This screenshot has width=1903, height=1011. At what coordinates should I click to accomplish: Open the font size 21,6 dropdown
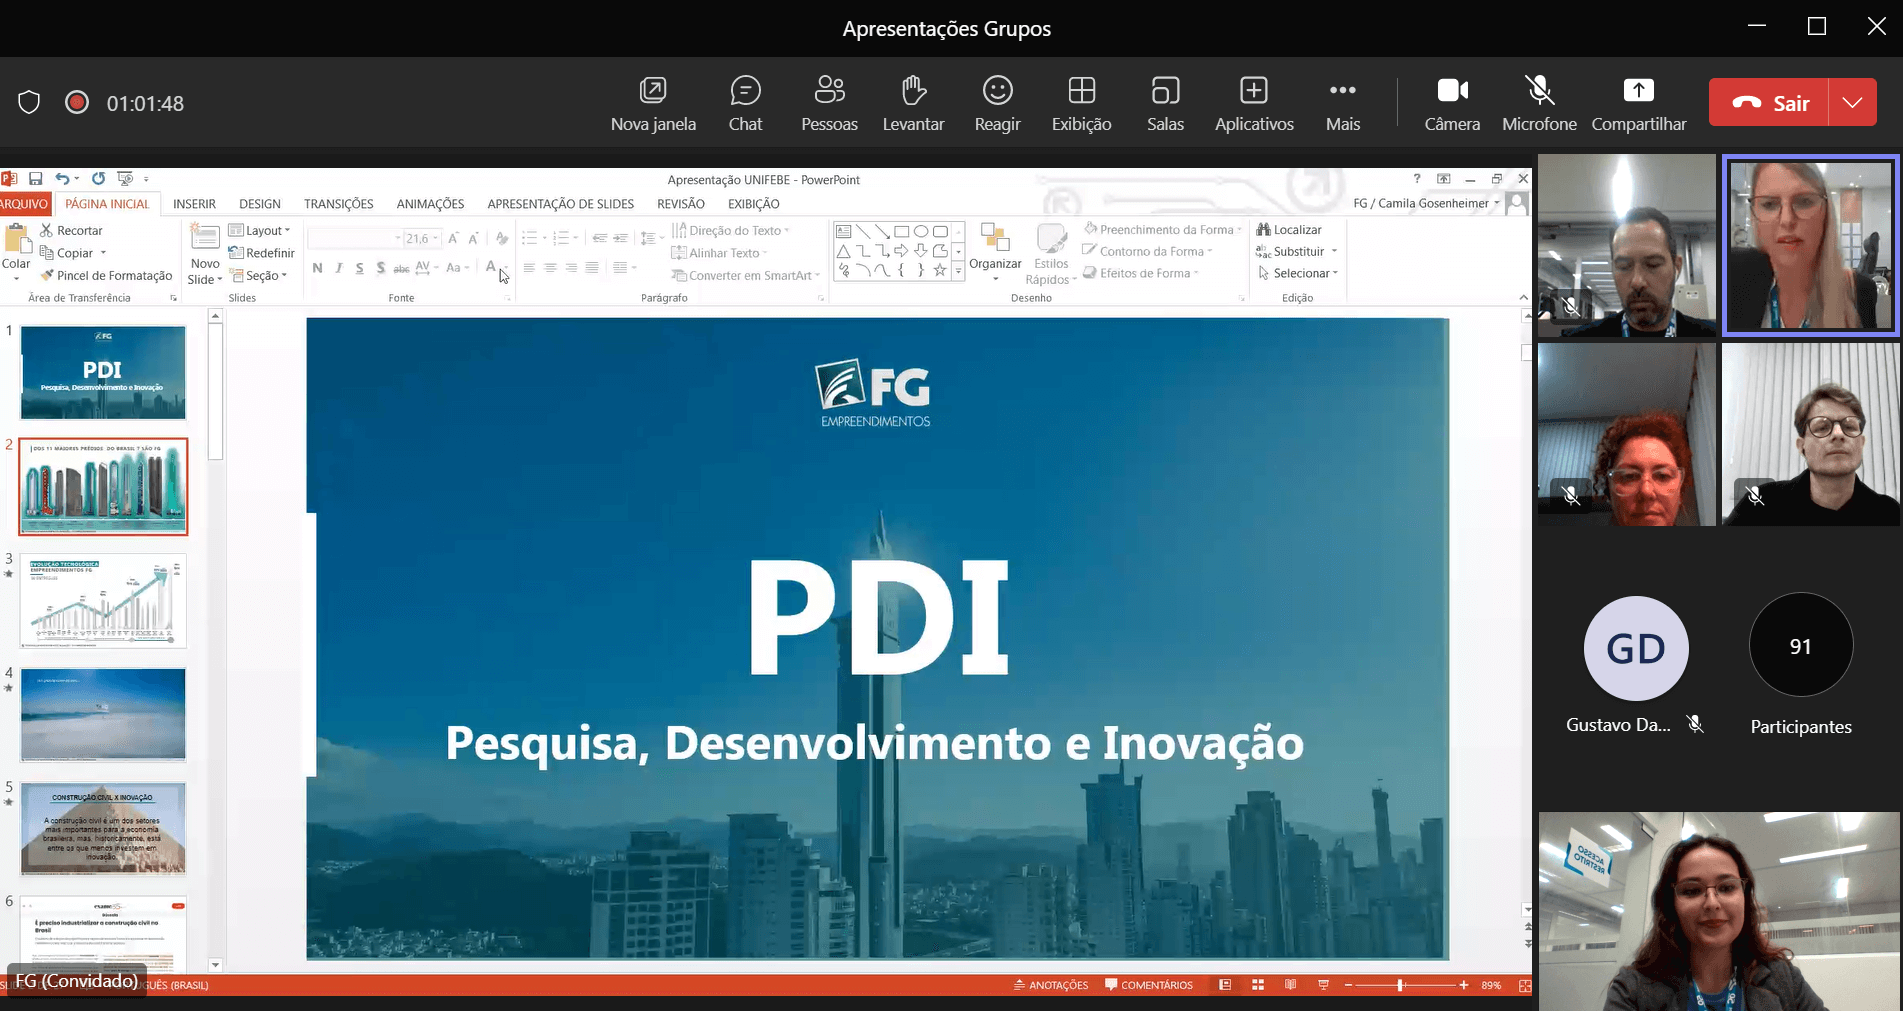click(437, 238)
